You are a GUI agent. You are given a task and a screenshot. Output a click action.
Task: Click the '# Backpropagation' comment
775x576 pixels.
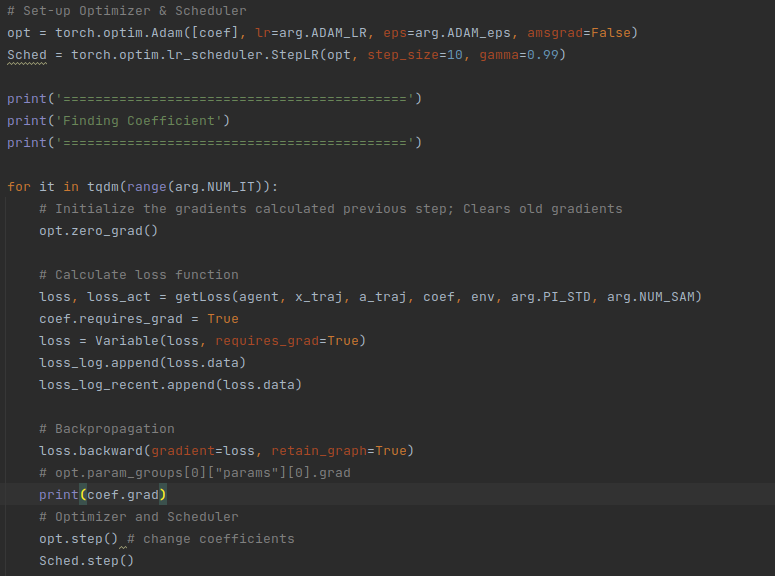pyautogui.click(x=107, y=429)
